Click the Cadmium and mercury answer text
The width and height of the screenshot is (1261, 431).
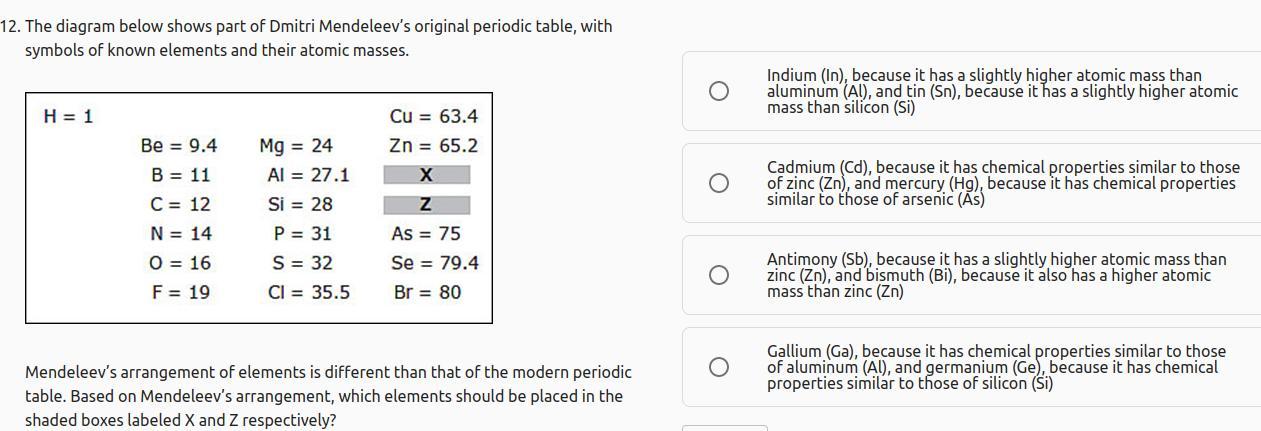pyautogui.click(x=1001, y=183)
